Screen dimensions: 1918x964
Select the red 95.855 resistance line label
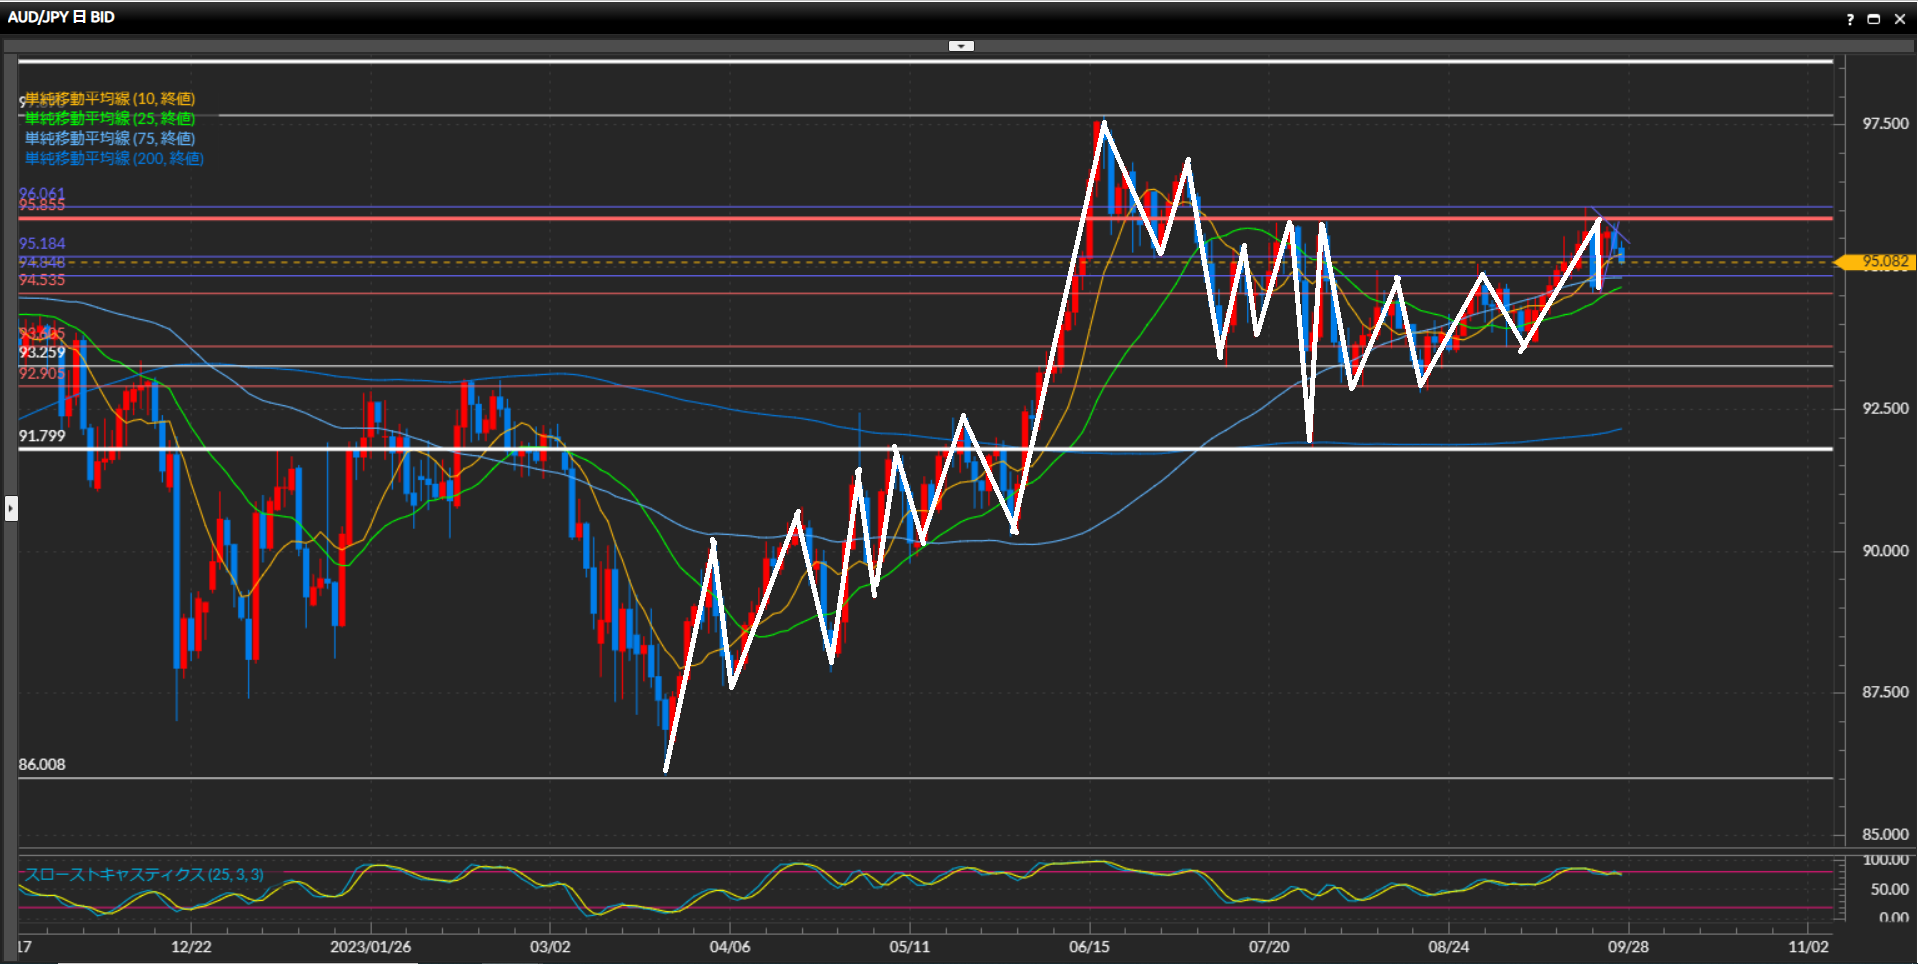pyautogui.click(x=42, y=206)
